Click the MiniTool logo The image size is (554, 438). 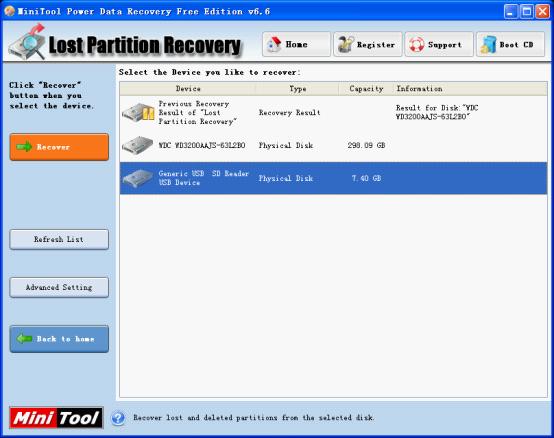point(57,418)
